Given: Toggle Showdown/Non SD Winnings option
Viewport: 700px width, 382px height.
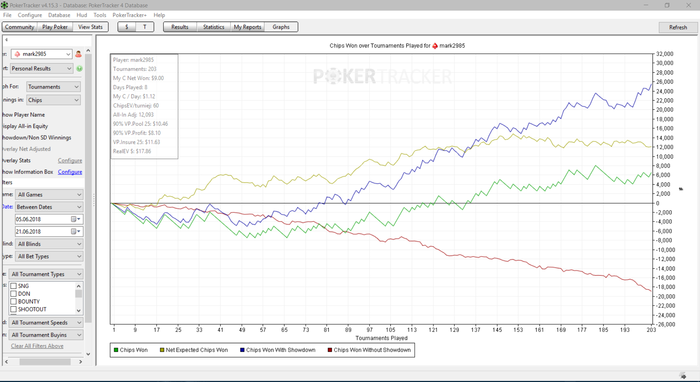Looking at the screenshot, I should (x=37, y=137).
